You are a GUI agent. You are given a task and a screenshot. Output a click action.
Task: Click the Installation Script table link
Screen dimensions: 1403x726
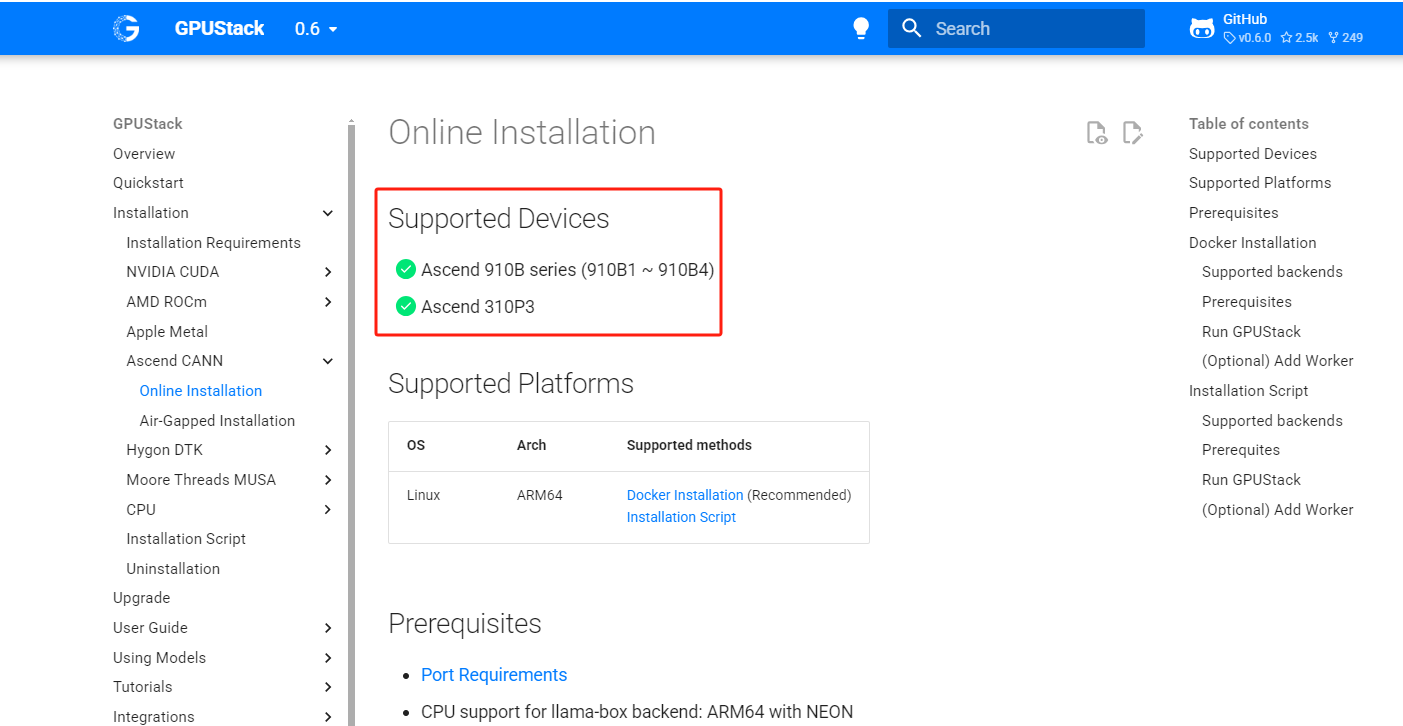coord(681,517)
